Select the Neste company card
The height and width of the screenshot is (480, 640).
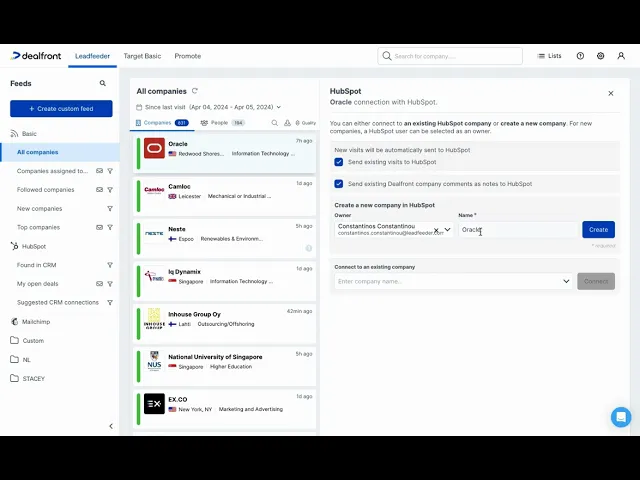click(x=224, y=239)
